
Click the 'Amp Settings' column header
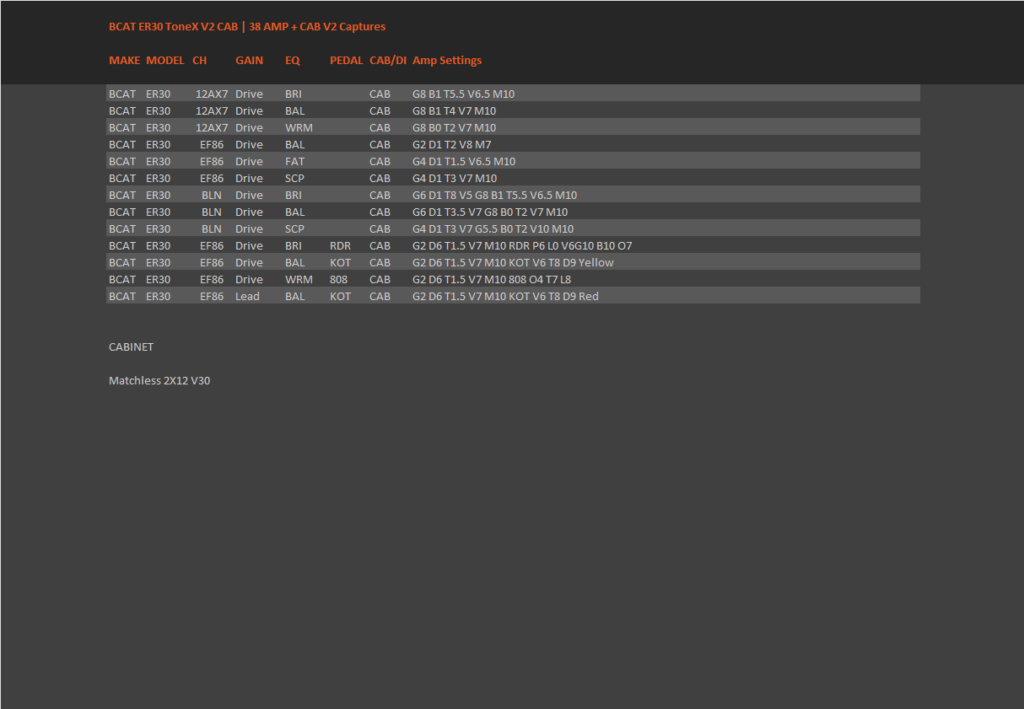[447, 60]
